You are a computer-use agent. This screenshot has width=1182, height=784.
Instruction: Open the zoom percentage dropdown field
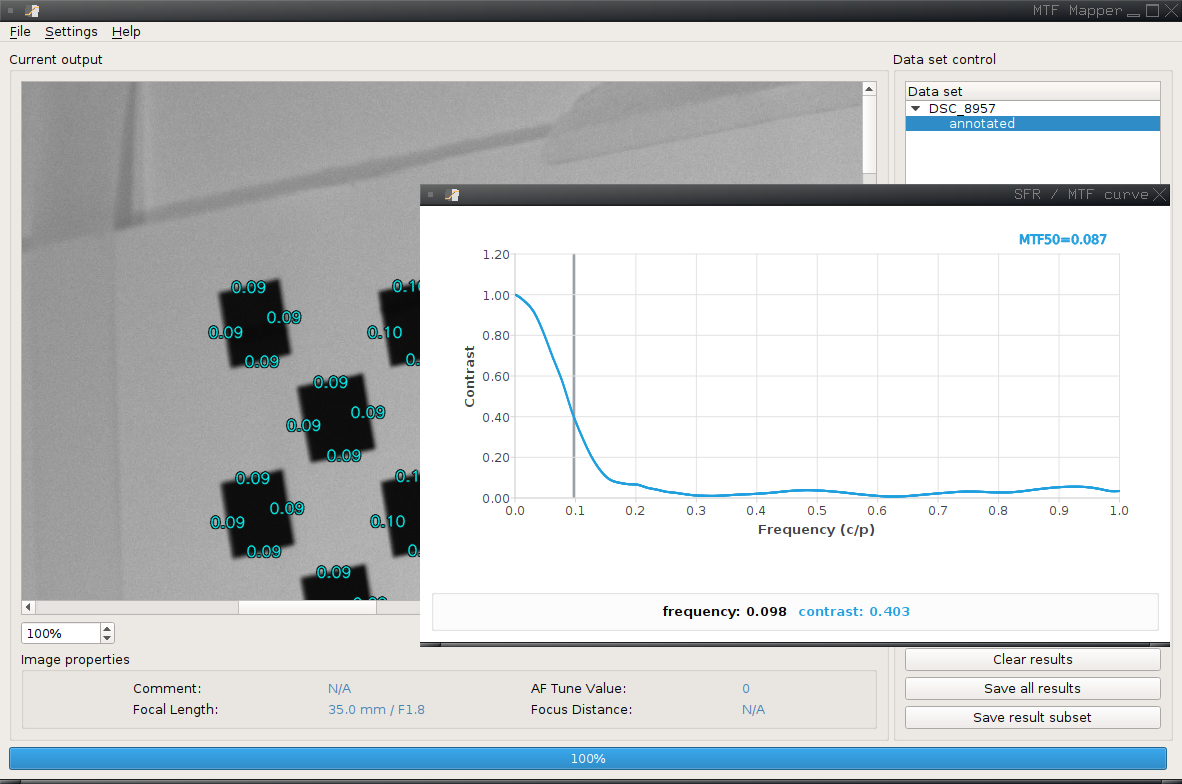[x=57, y=632]
